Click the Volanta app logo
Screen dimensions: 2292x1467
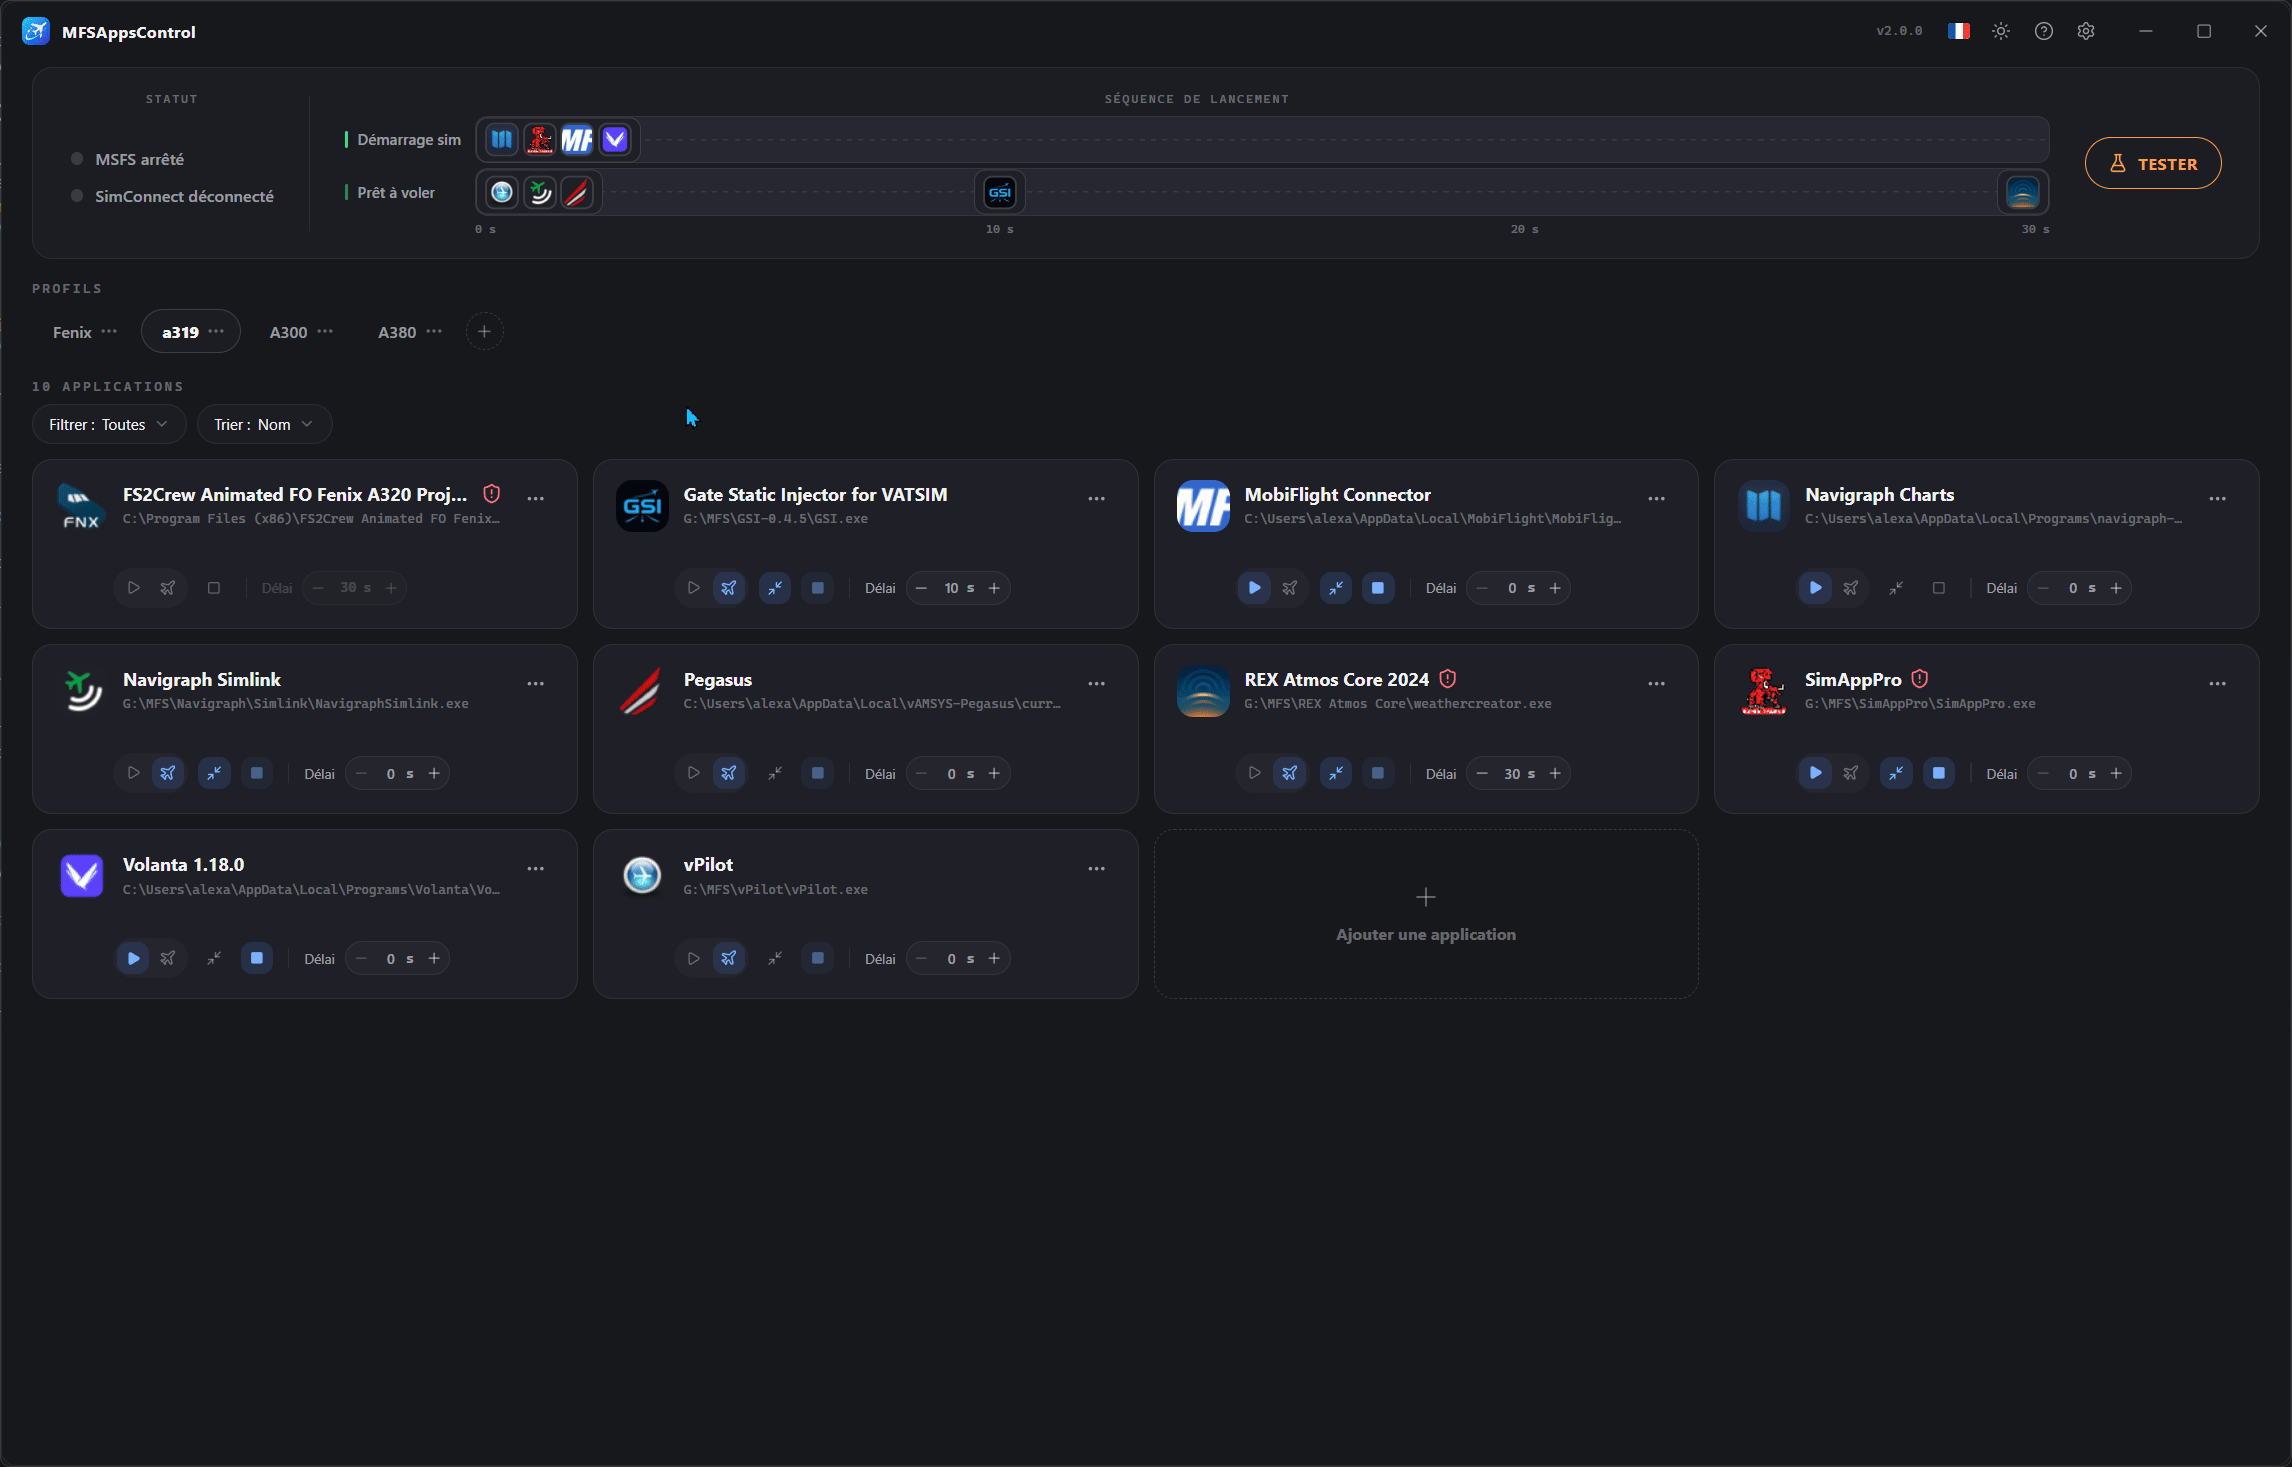82,876
